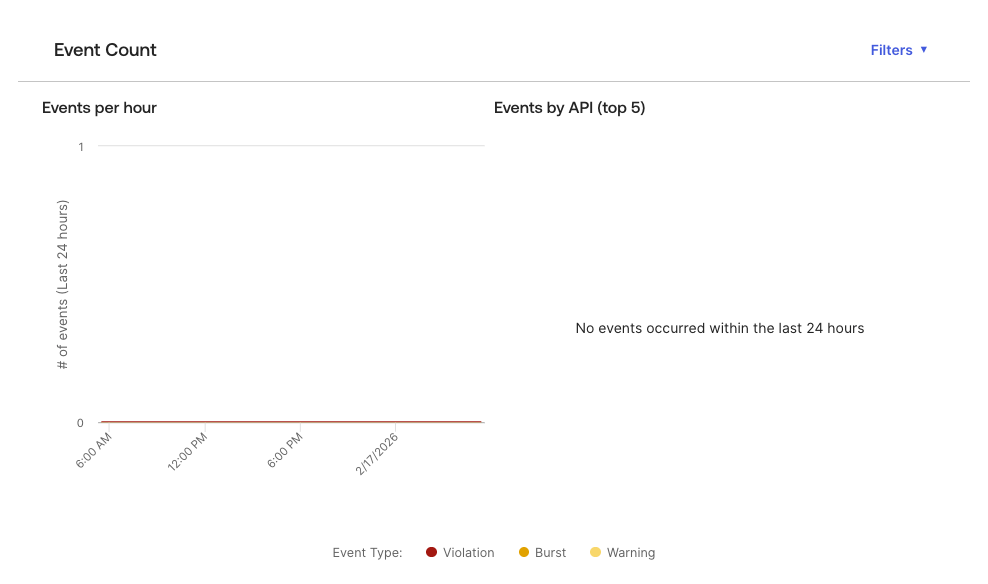Image resolution: width=988 pixels, height=584 pixels.
Task: Click the flat event count line at zero
Action: tap(290, 421)
